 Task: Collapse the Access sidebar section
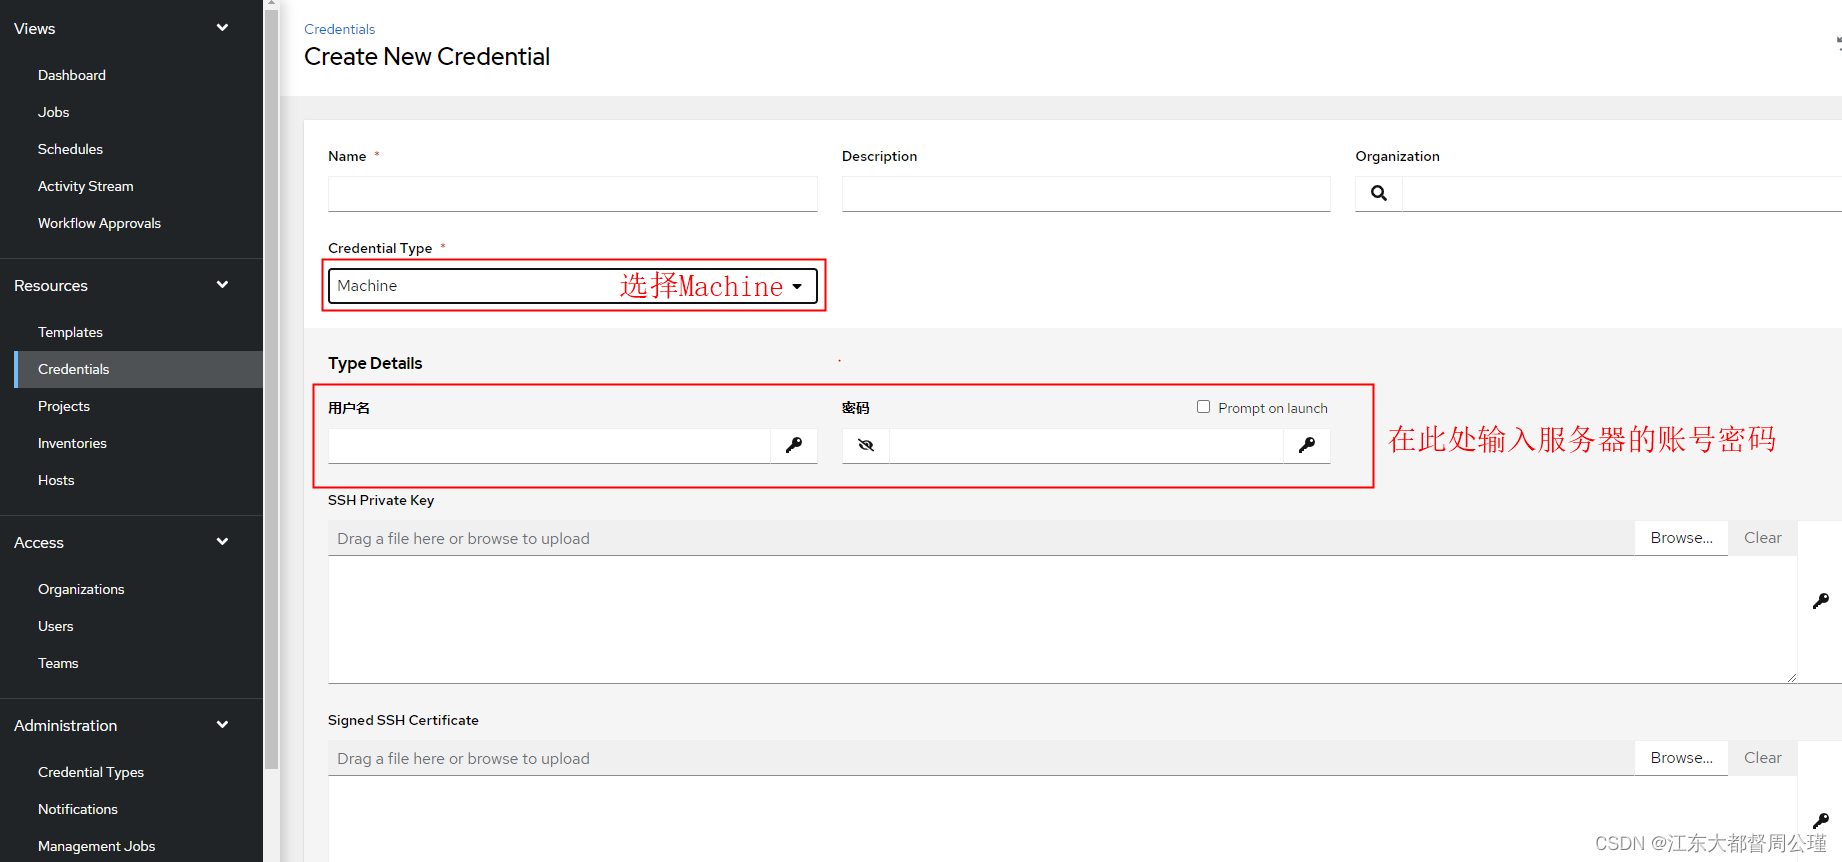222,542
